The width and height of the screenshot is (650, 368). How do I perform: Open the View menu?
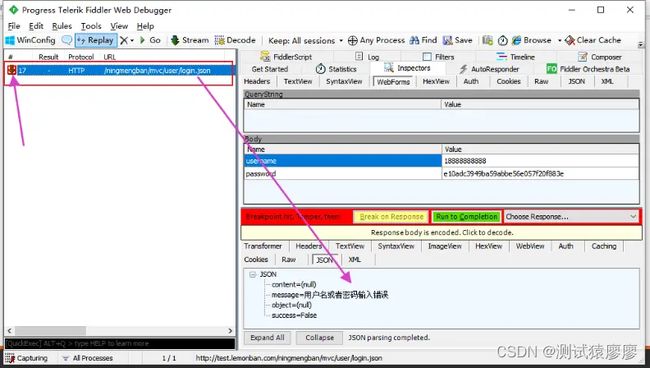(119, 26)
